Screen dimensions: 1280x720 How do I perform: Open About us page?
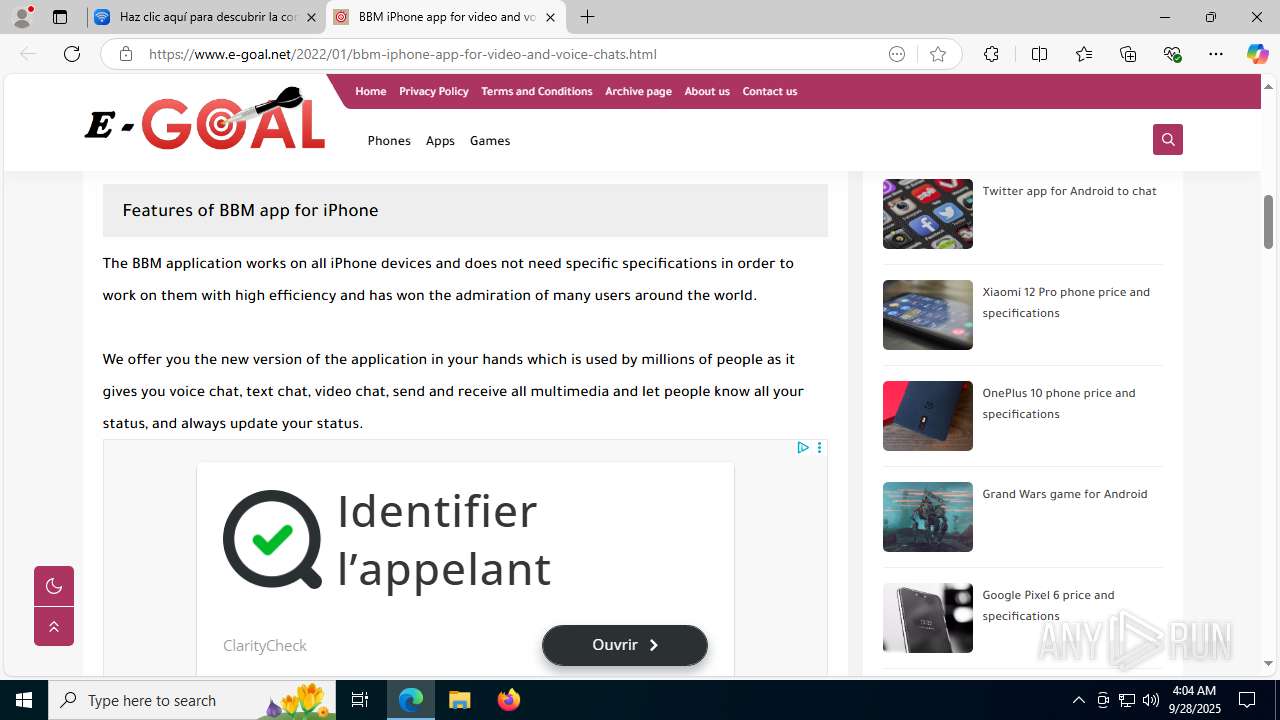coord(707,91)
